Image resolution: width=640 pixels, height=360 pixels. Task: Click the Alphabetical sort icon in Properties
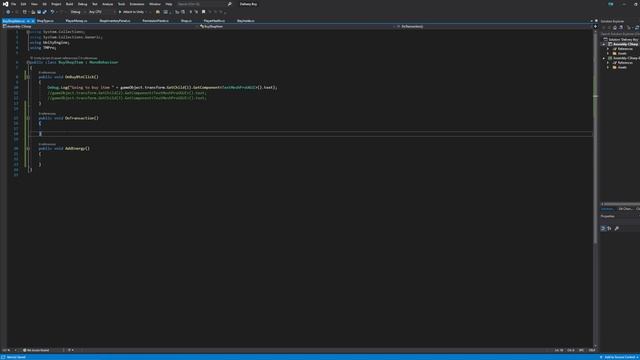(609, 229)
